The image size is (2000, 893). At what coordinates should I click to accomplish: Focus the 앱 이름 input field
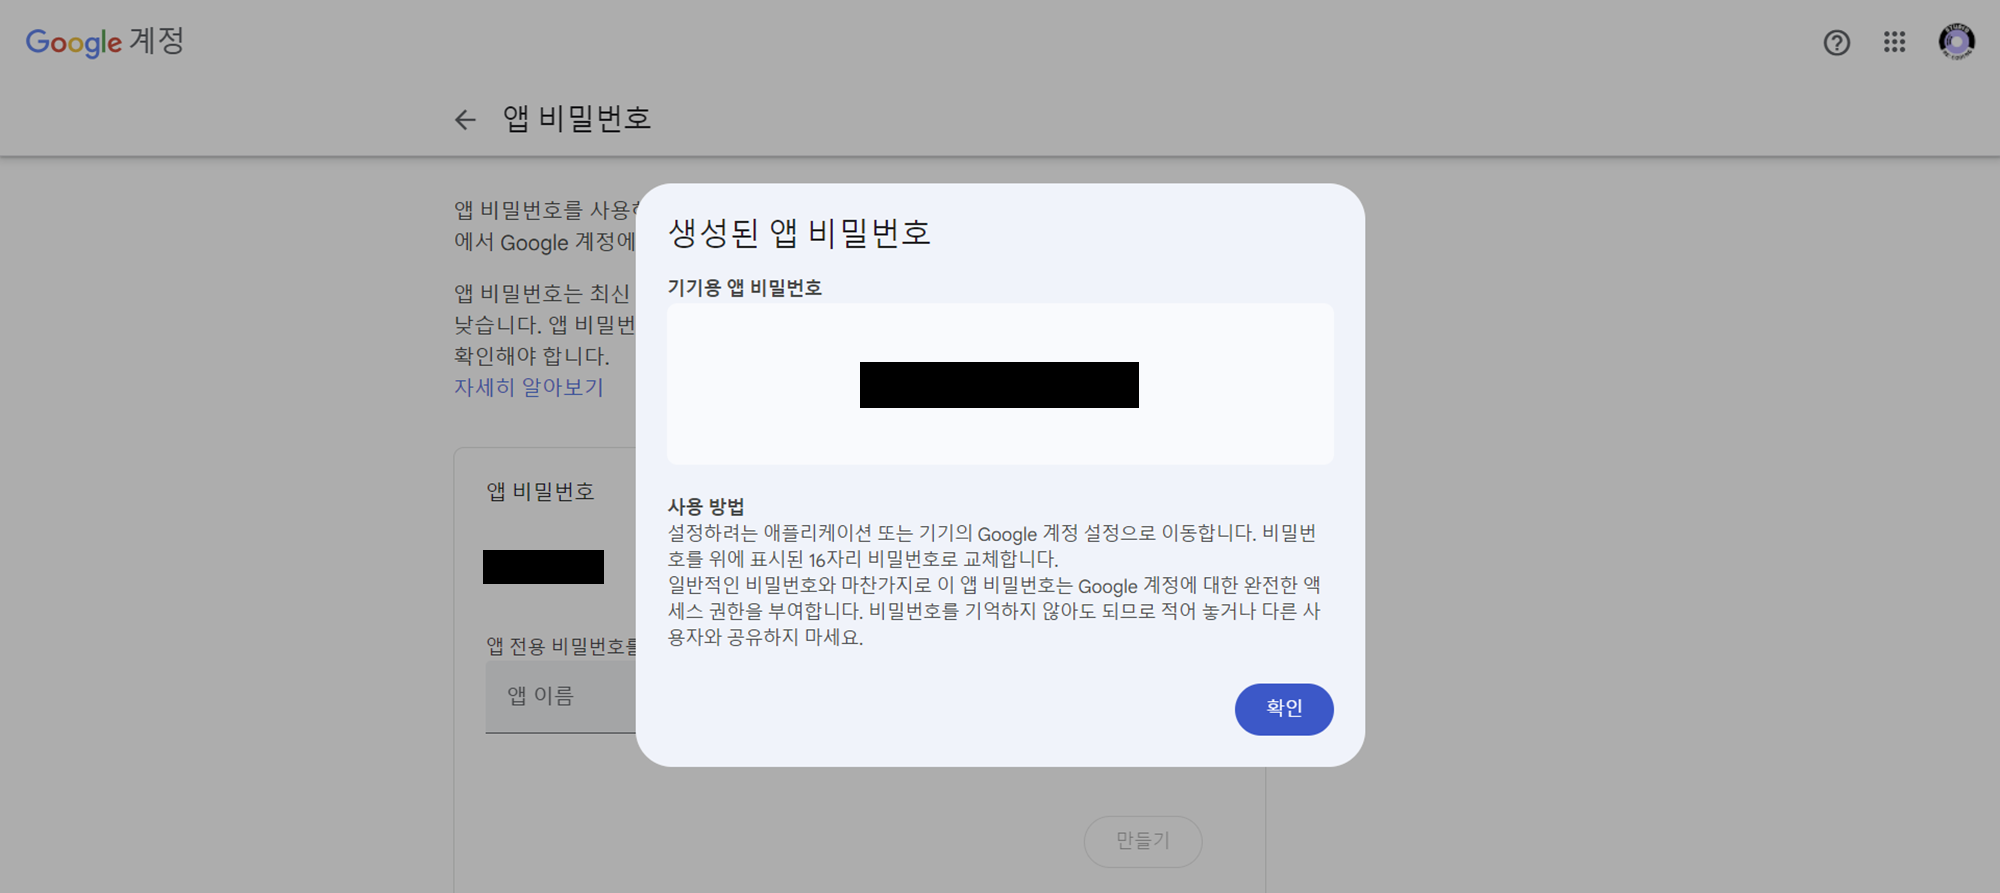[x=561, y=697]
